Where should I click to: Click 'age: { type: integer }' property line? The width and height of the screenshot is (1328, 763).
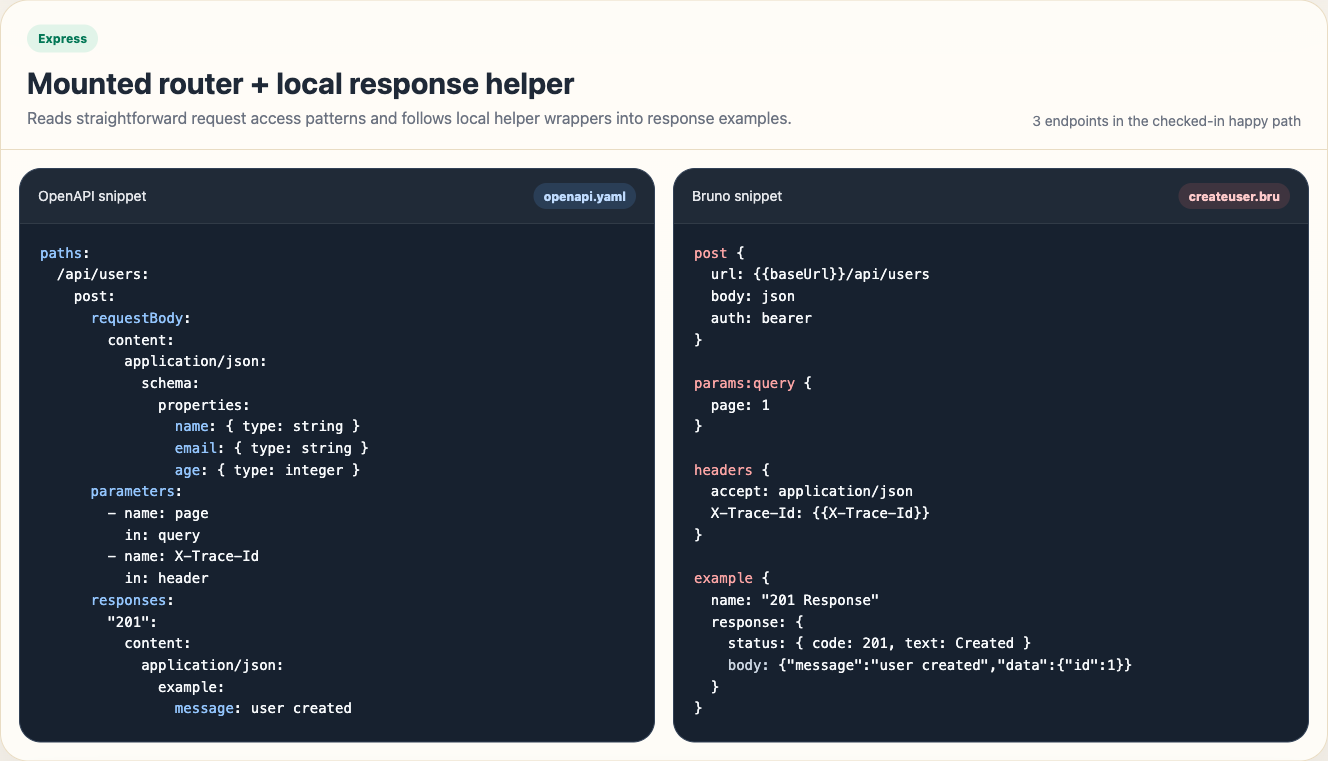coord(267,470)
